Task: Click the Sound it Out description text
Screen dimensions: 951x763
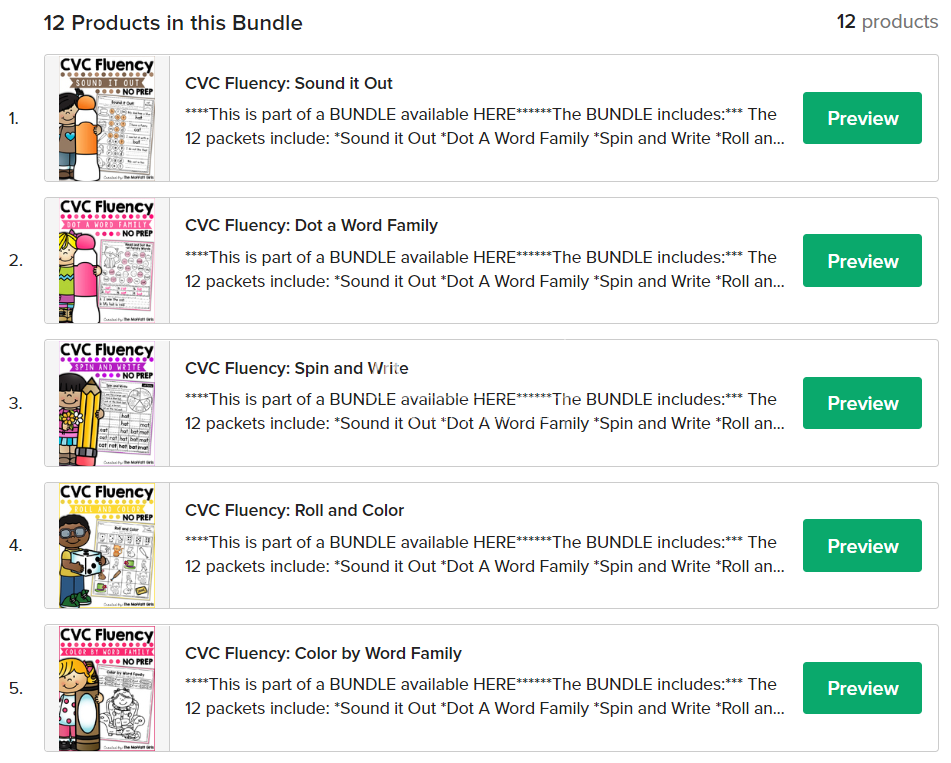Action: 480,127
